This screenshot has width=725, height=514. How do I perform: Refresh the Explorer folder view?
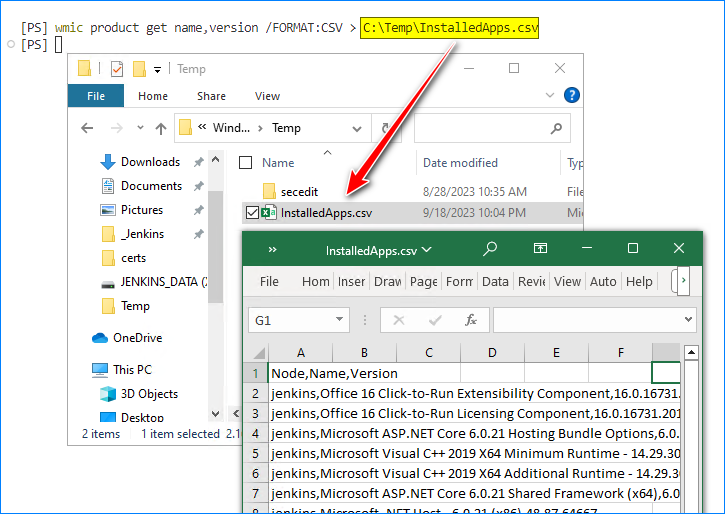point(386,128)
